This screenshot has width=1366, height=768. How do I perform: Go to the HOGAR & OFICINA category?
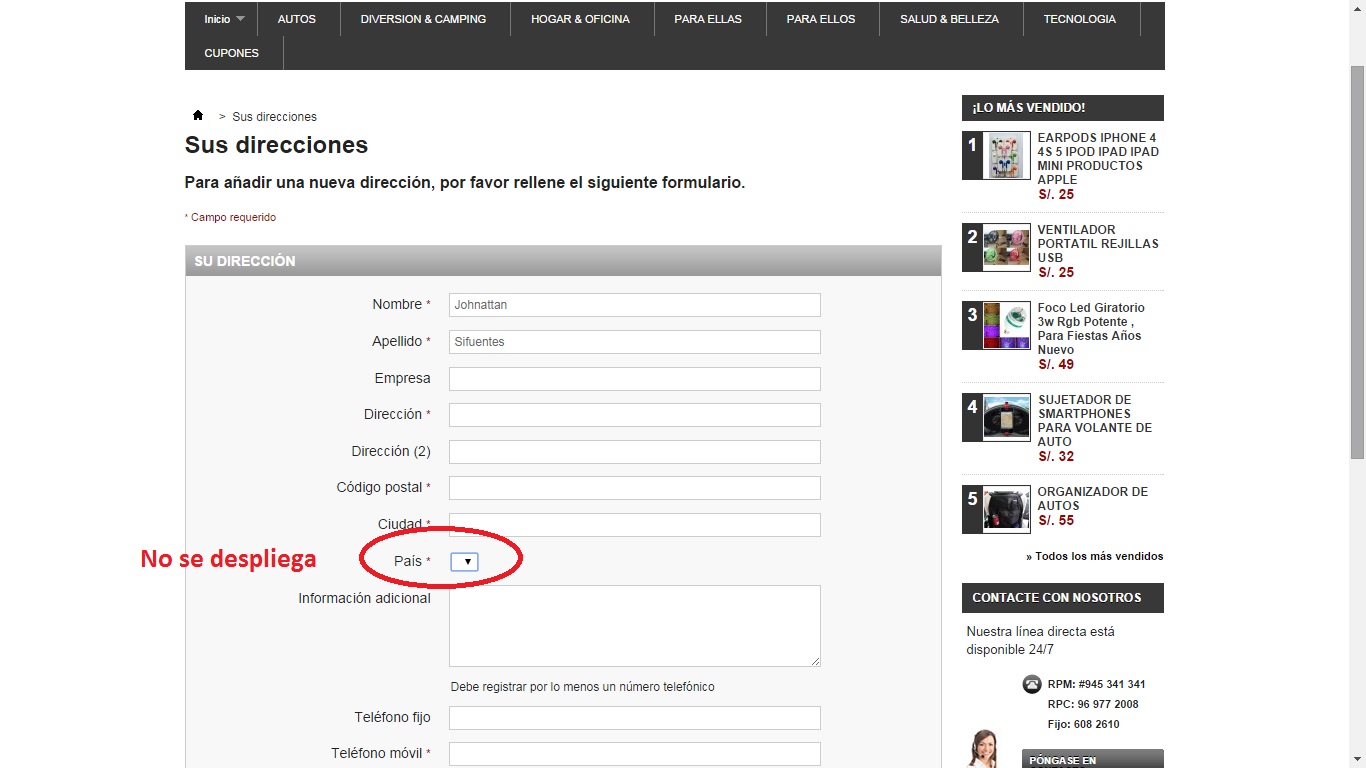pyautogui.click(x=580, y=19)
